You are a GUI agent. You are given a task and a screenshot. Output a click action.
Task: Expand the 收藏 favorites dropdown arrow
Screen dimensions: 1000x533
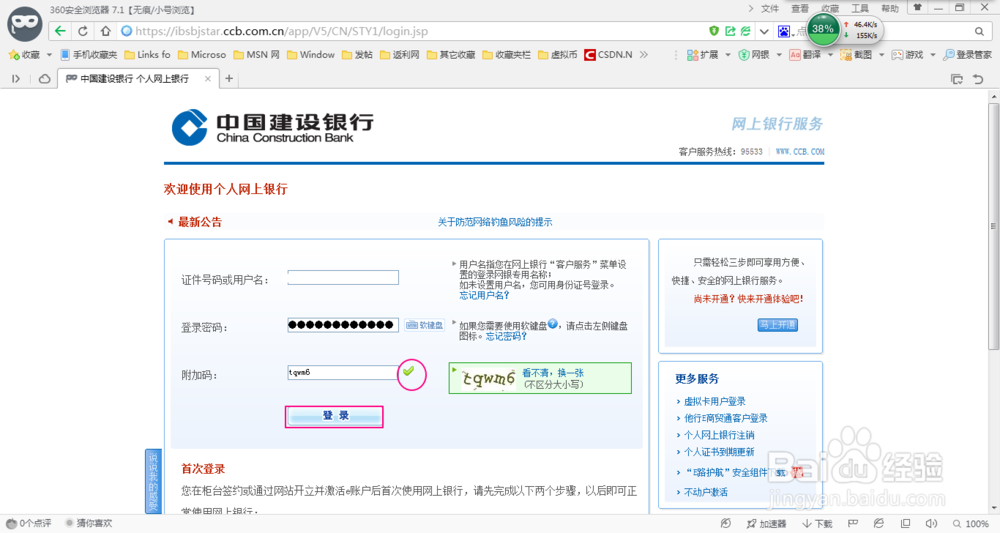[49, 55]
